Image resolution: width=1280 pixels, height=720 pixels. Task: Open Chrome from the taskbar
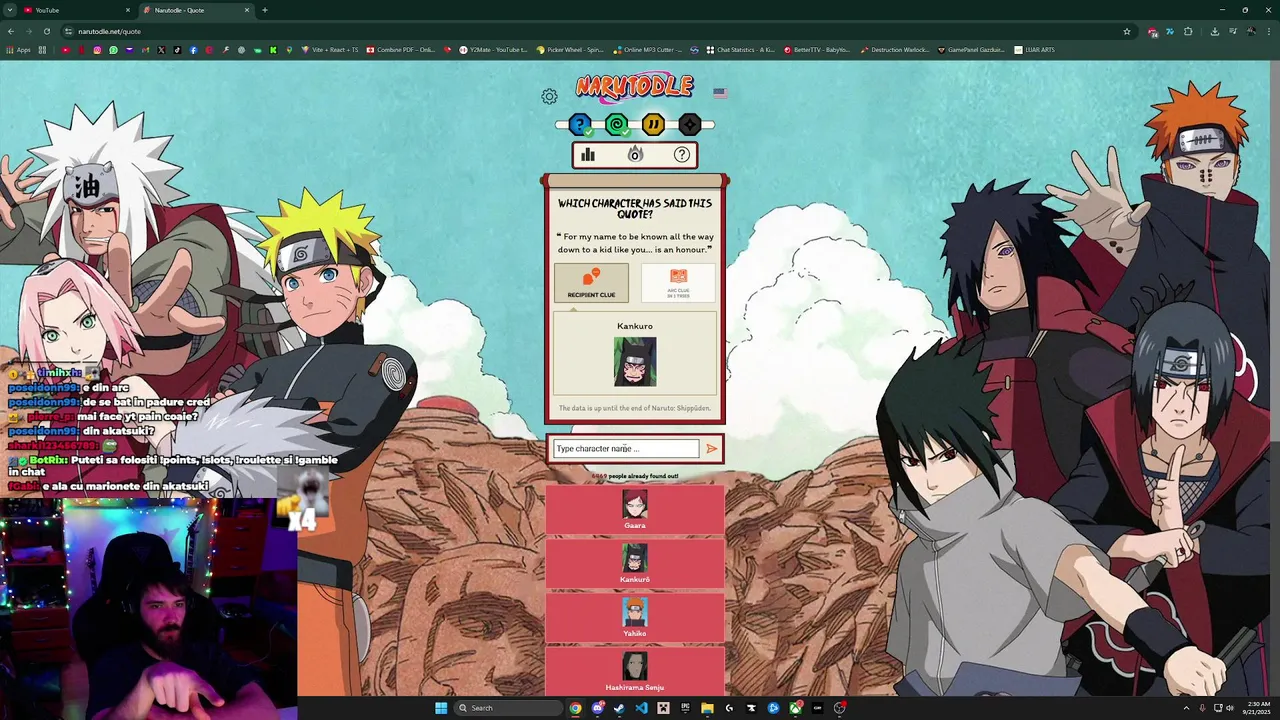pos(575,708)
